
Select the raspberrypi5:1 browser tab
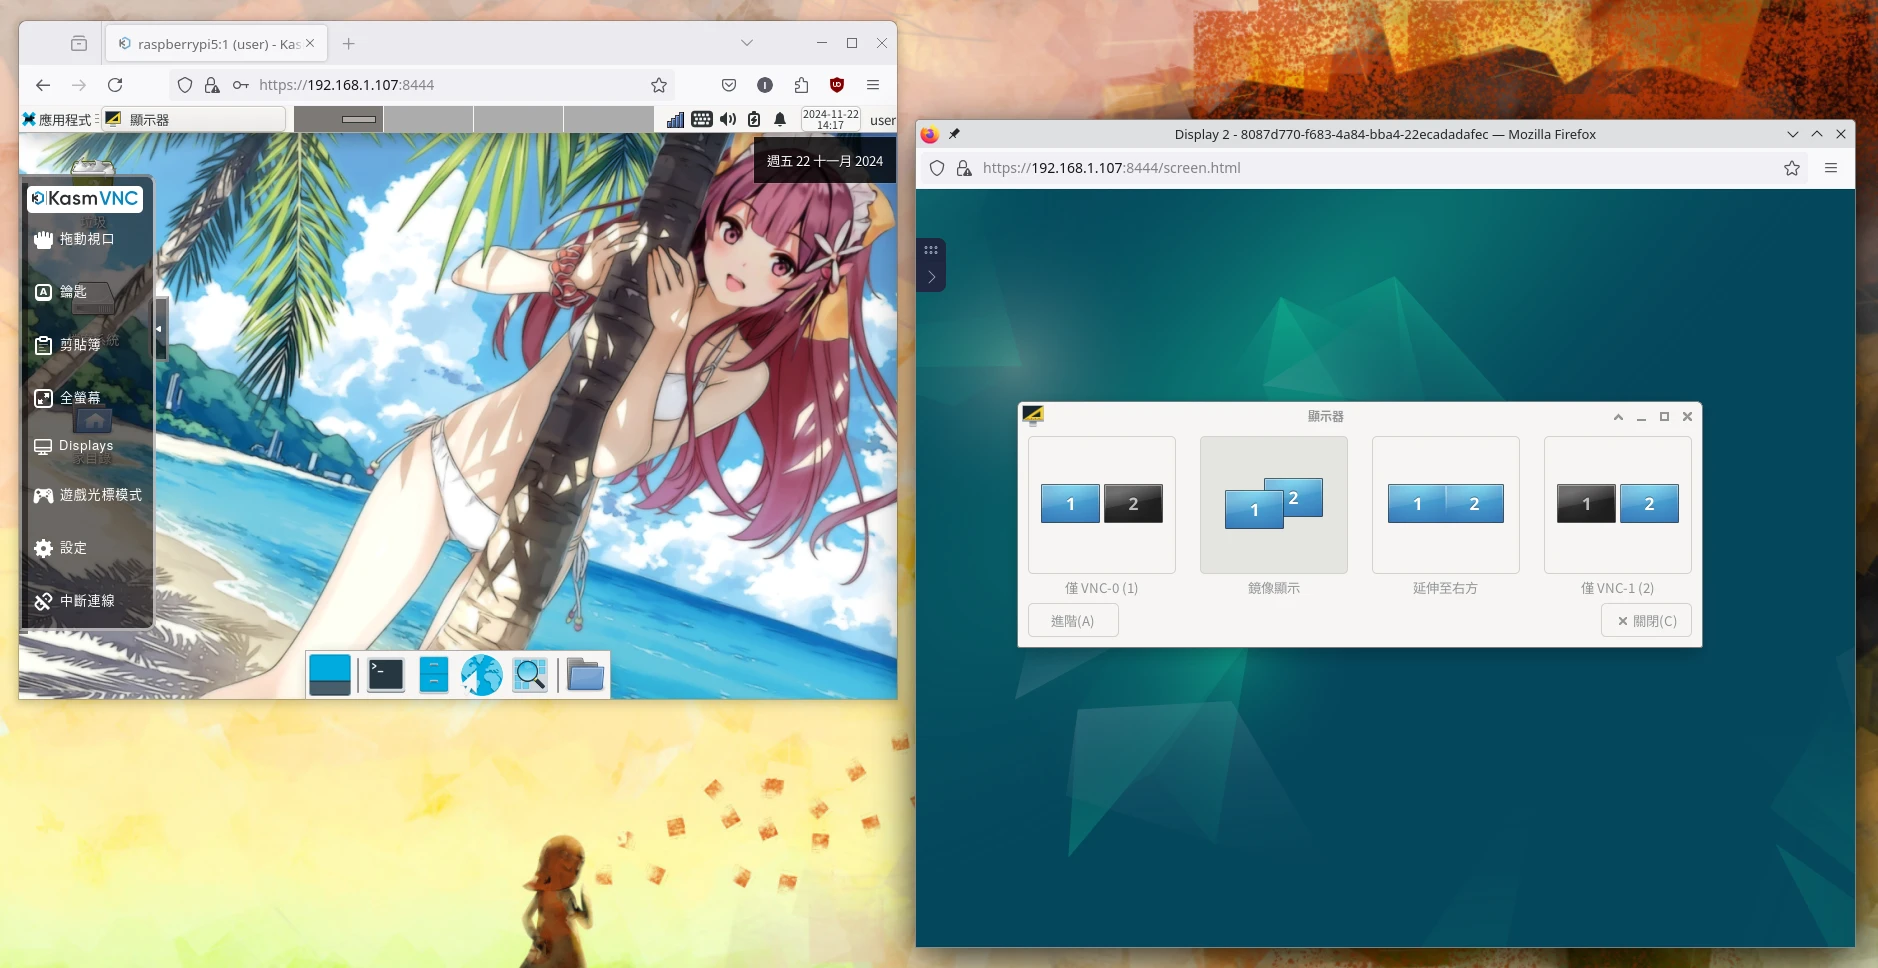pyautogui.click(x=210, y=44)
